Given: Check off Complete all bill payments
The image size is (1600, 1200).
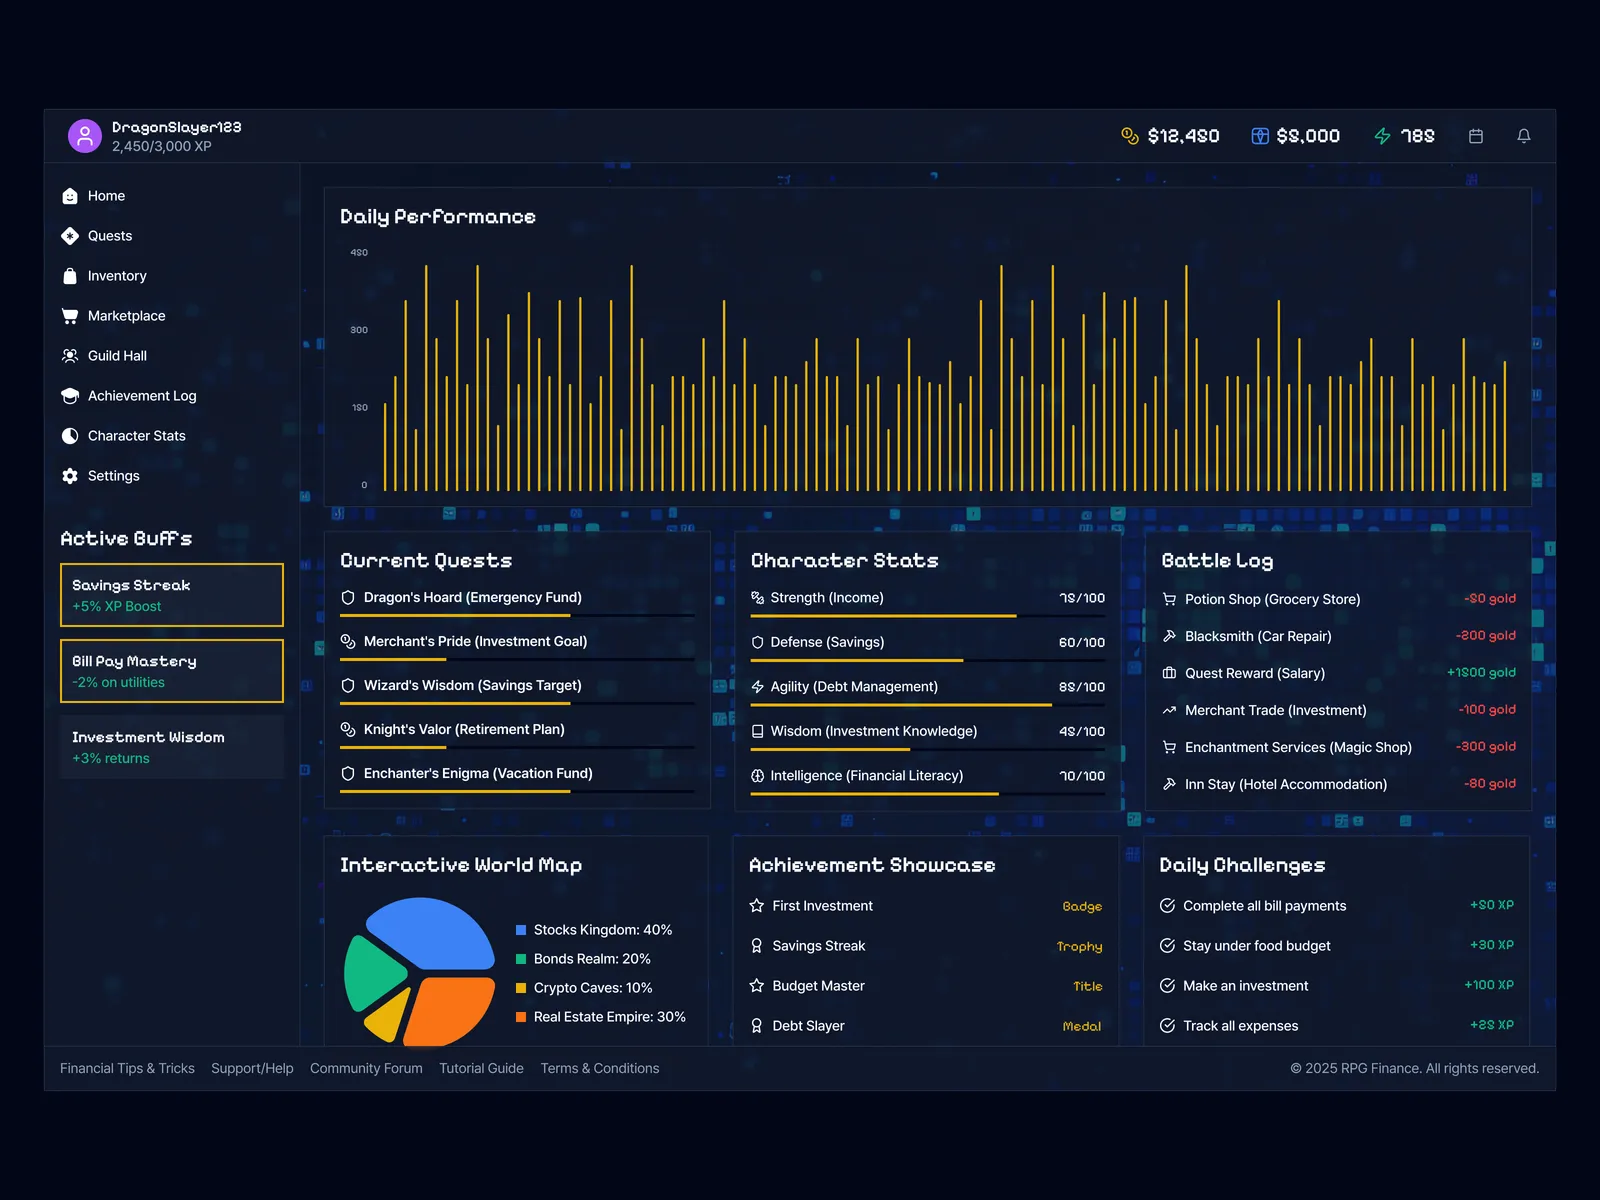Looking at the screenshot, I should click(1167, 906).
